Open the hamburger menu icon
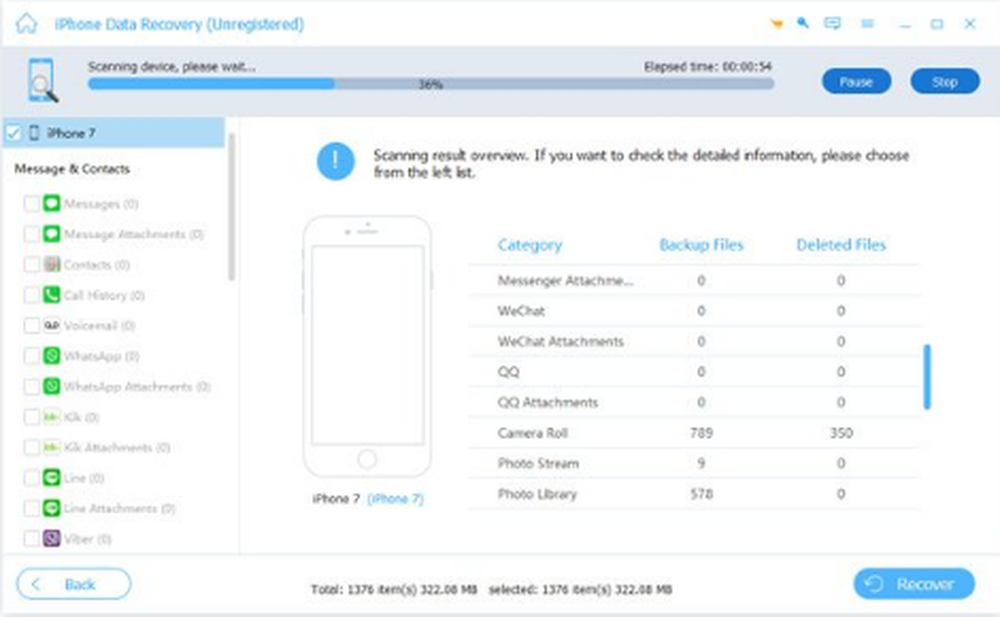 pos(867,24)
